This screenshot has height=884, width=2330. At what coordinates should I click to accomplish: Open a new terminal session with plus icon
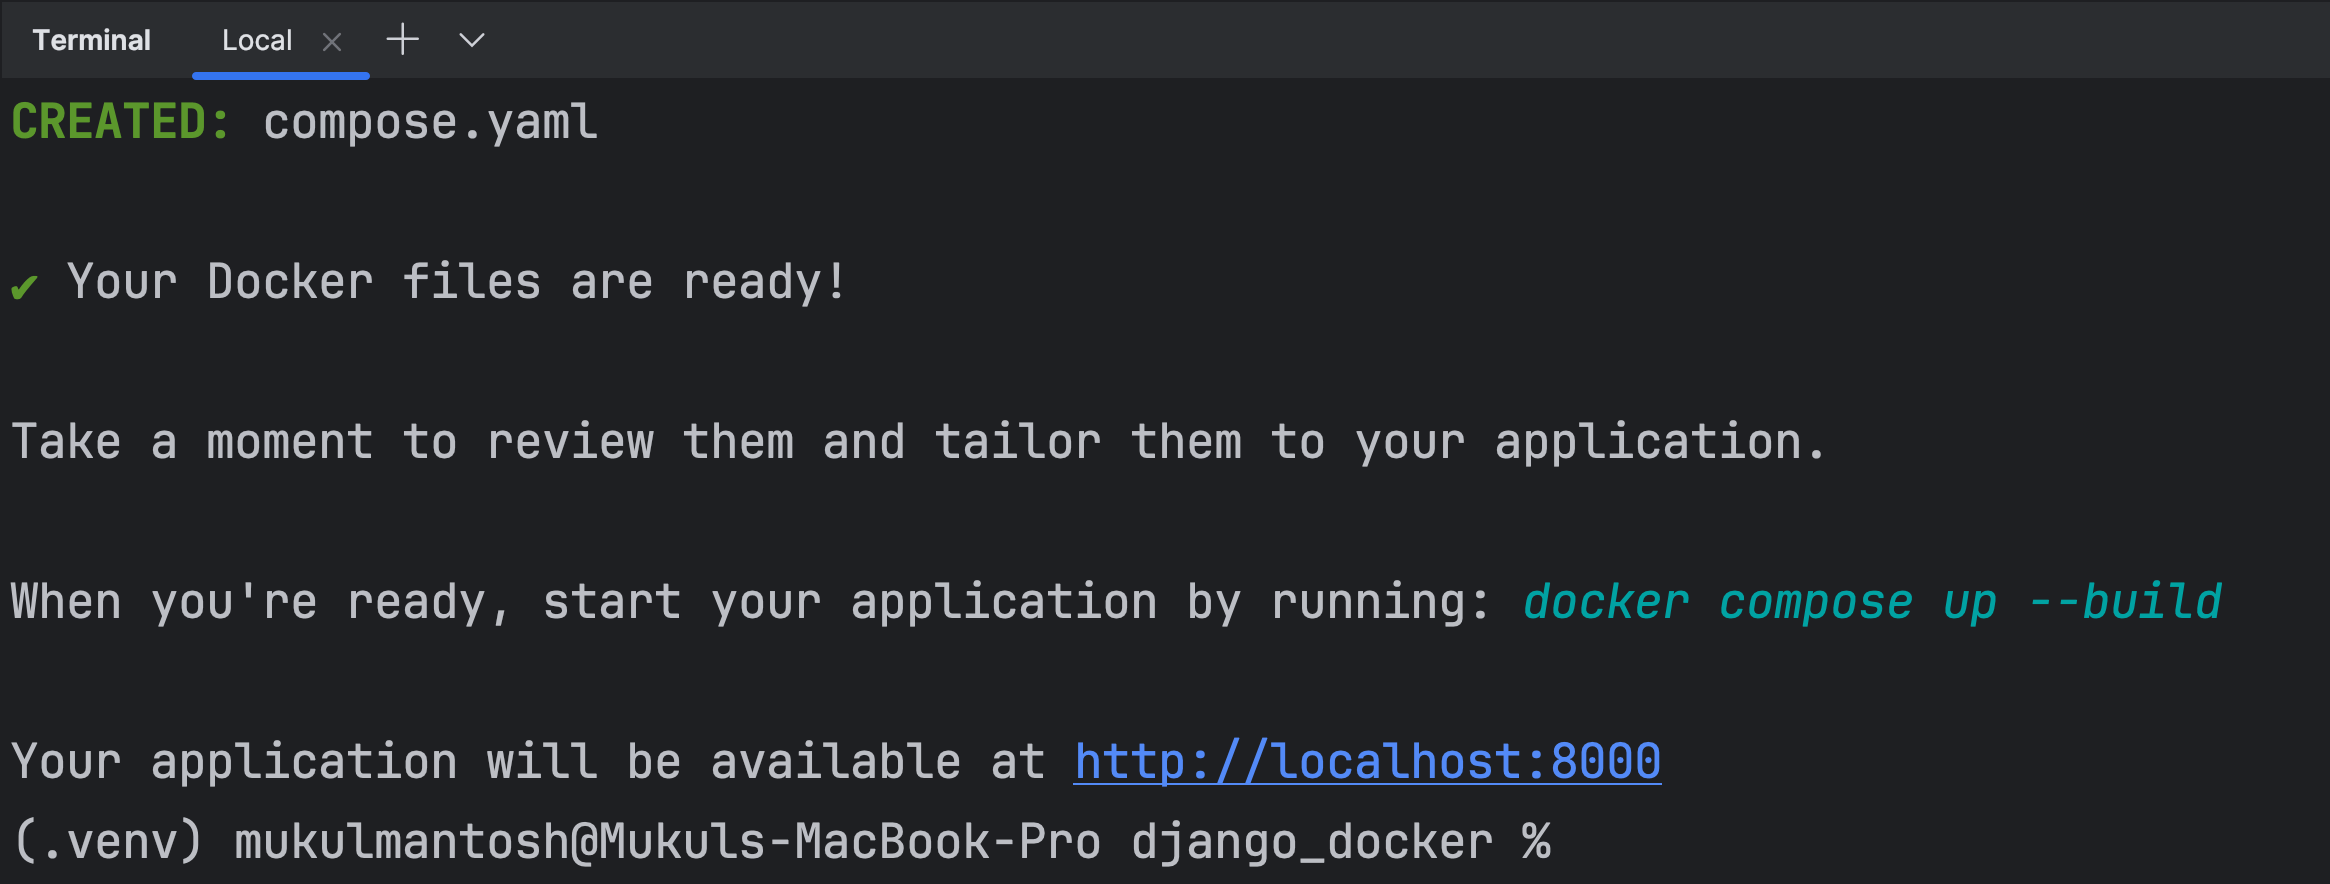coord(402,40)
